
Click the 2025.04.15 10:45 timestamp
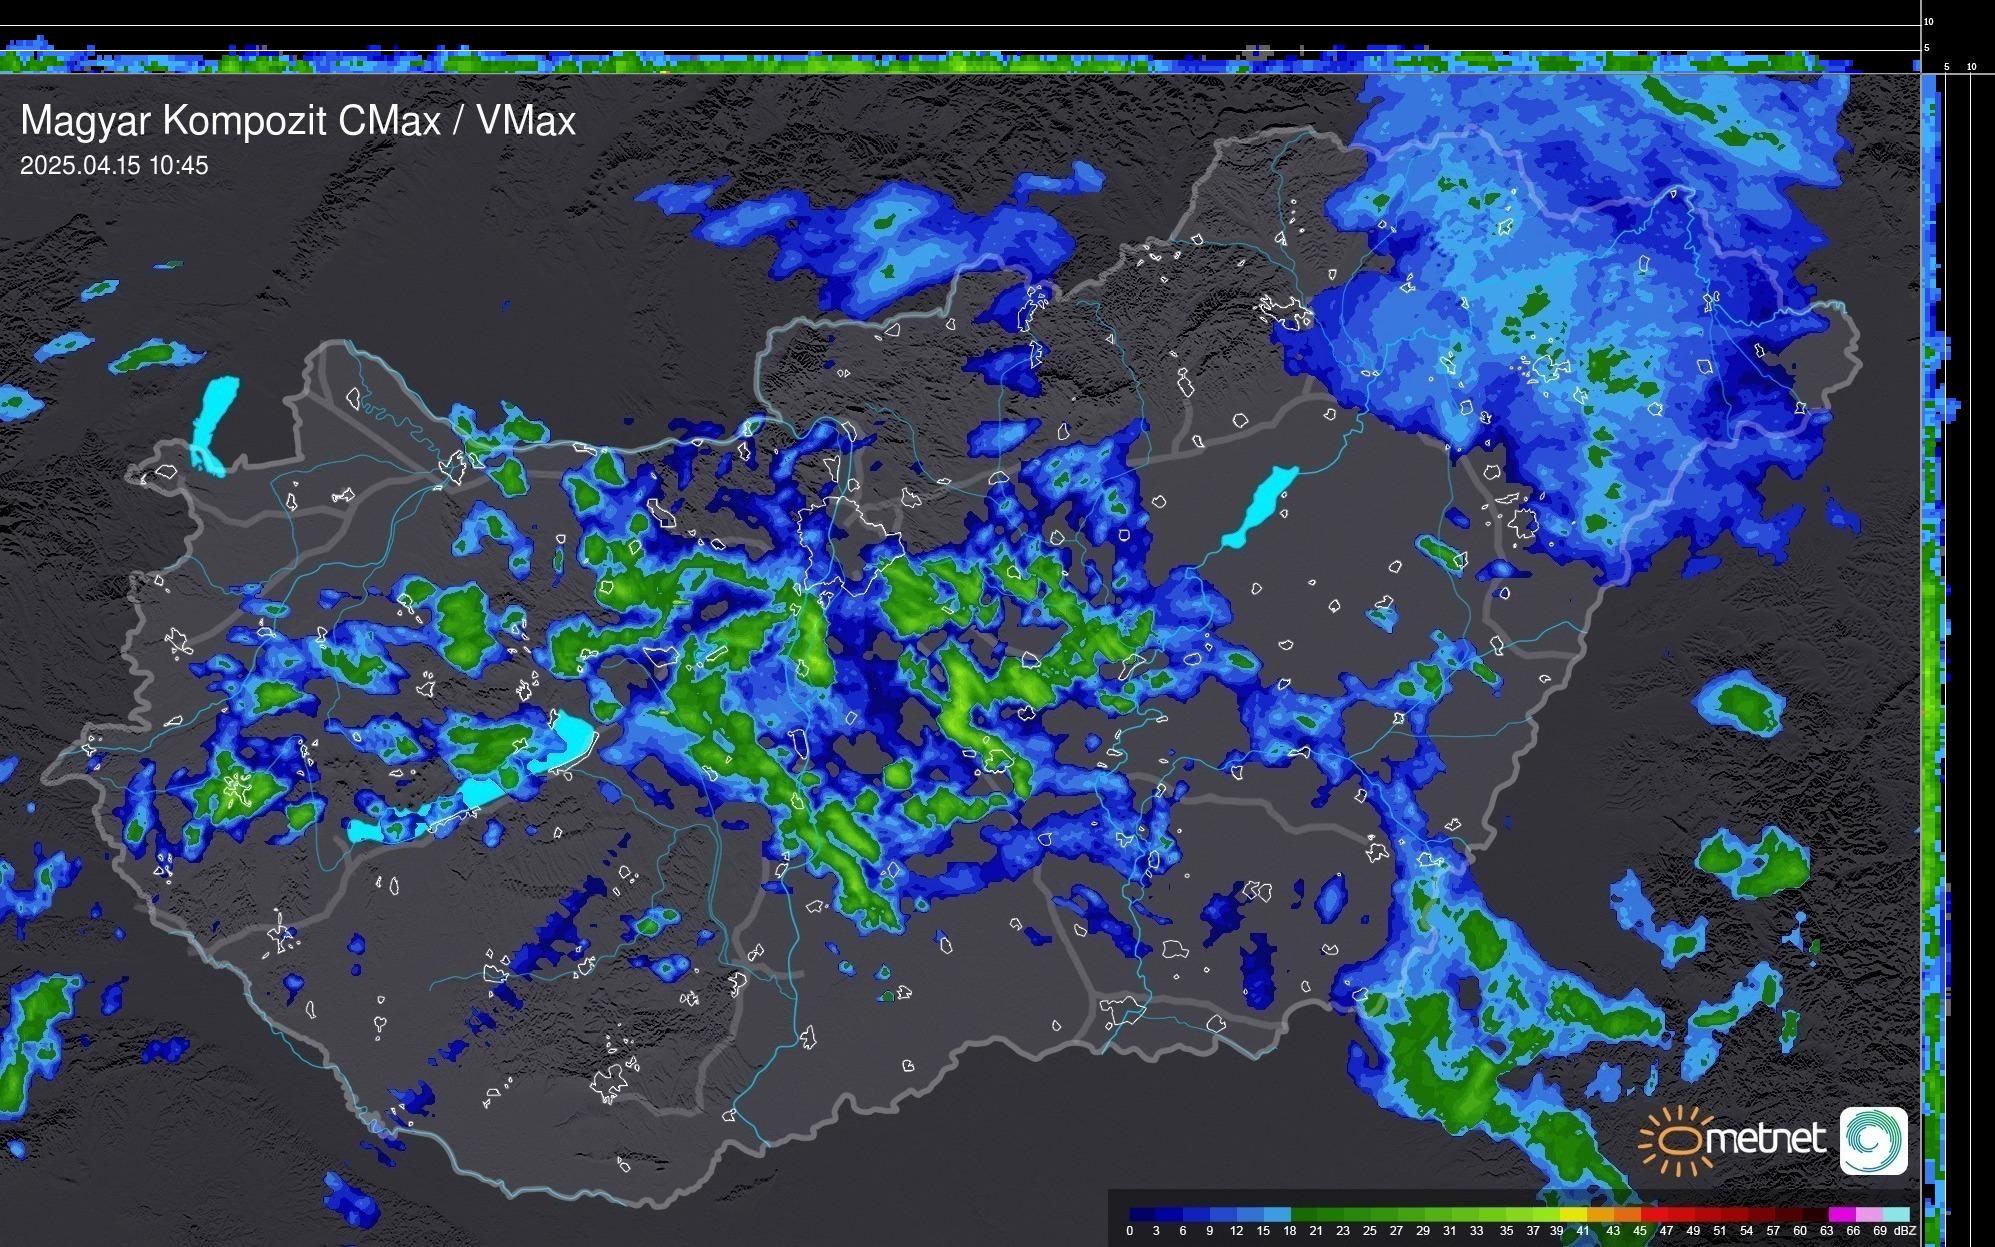[x=114, y=165]
